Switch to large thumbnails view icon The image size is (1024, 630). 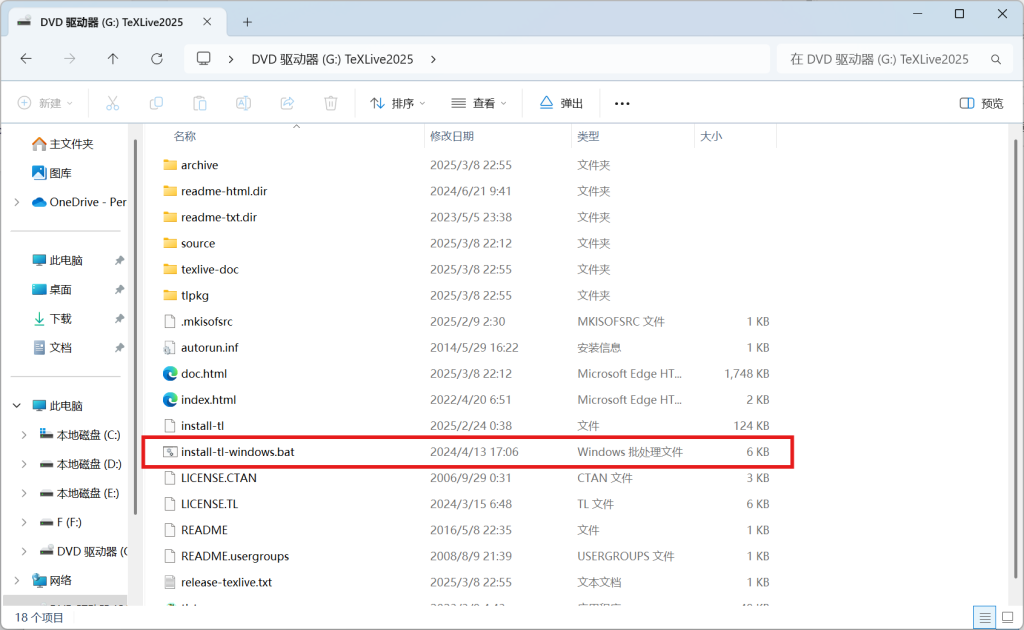click(x=1008, y=617)
